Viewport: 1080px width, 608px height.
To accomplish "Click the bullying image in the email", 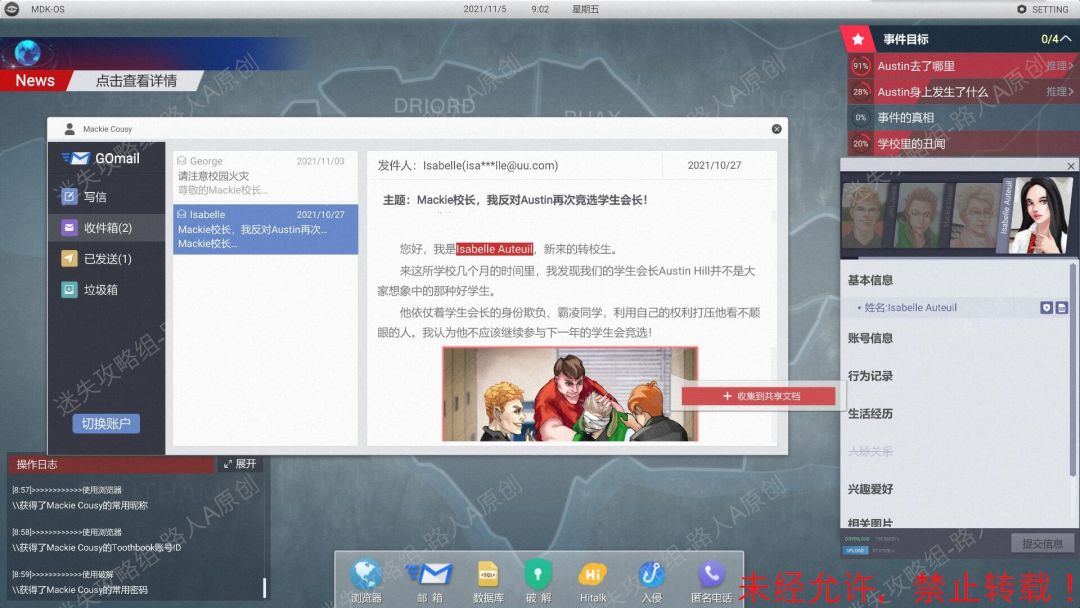I will pyautogui.click(x=570, y=394).
